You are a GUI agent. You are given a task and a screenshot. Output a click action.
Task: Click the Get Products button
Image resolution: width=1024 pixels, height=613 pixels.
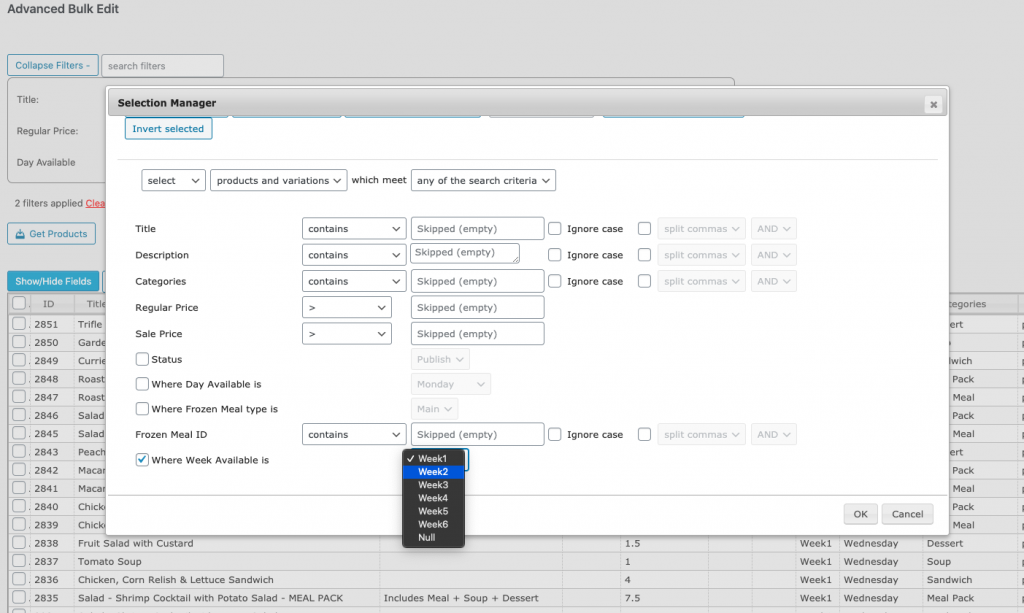coord(52,234)
